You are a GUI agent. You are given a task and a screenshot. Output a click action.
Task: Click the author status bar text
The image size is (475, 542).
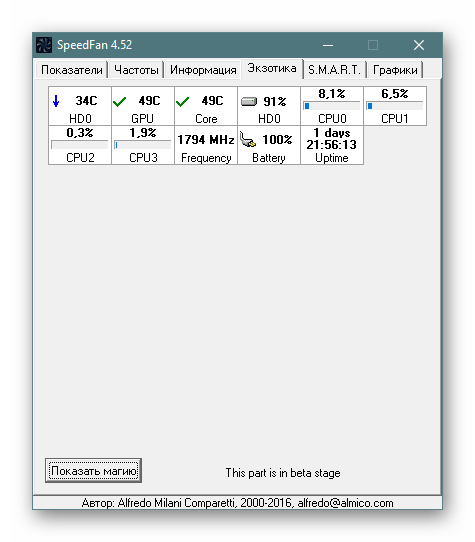[x=238, y=503]
